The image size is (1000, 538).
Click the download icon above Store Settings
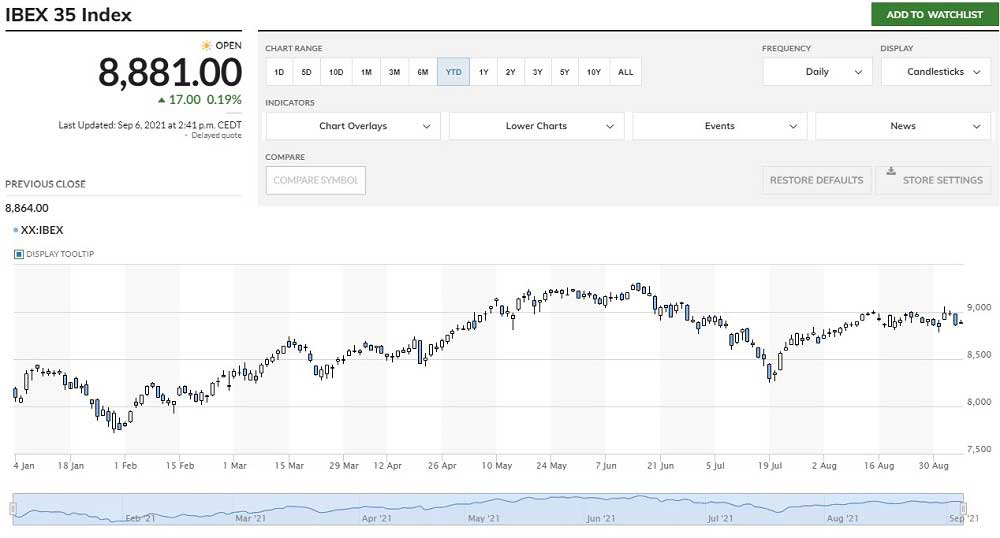pos(891,171)
